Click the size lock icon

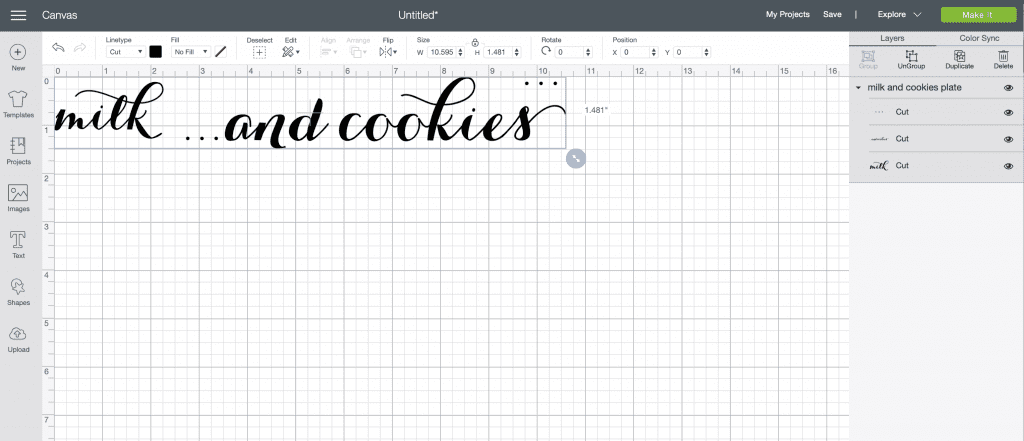tap(475, 42)
